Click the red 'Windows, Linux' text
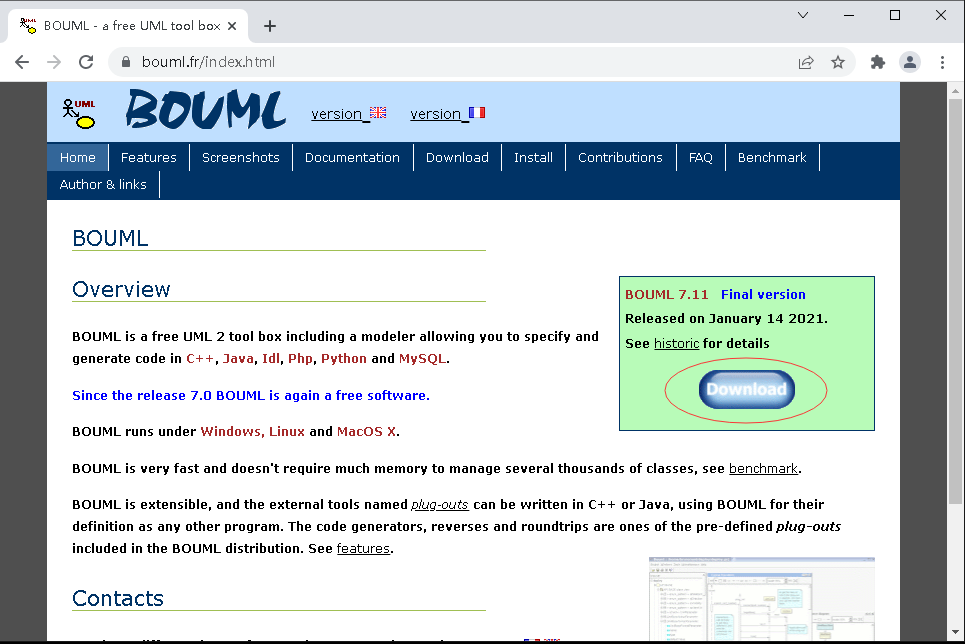Viewport: 965px width, 644px height. coord(252,432)
